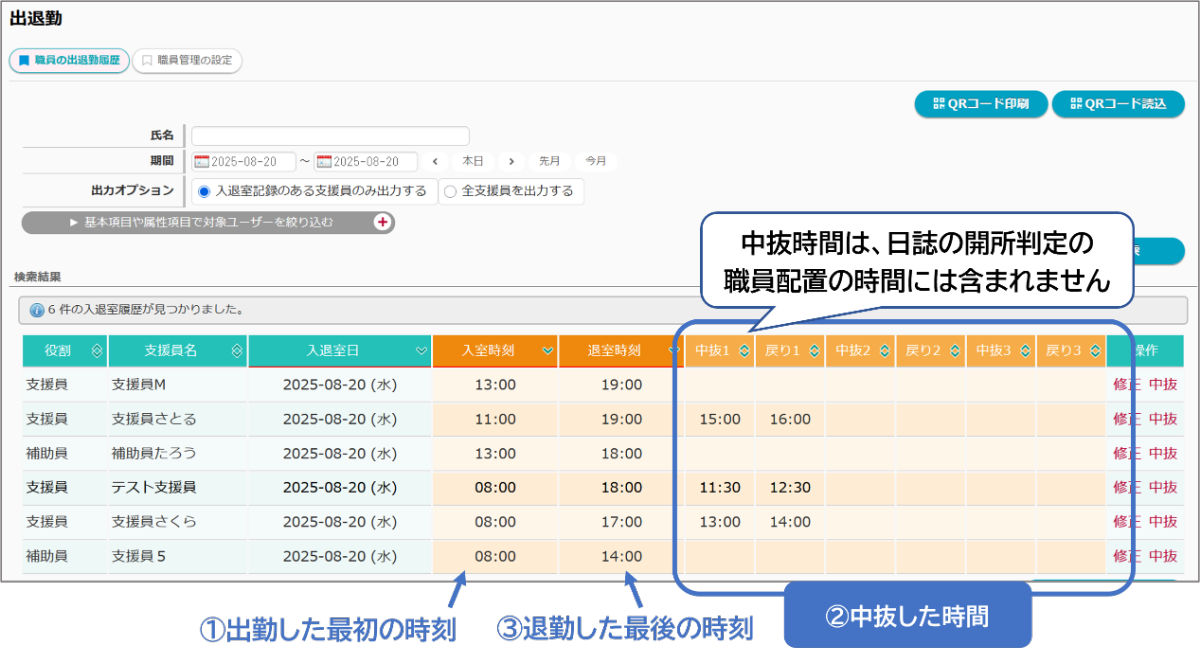Switch to 職員の出退勤履歴 tab
The image size is (1200, 659).
click(x=69, y=61)
